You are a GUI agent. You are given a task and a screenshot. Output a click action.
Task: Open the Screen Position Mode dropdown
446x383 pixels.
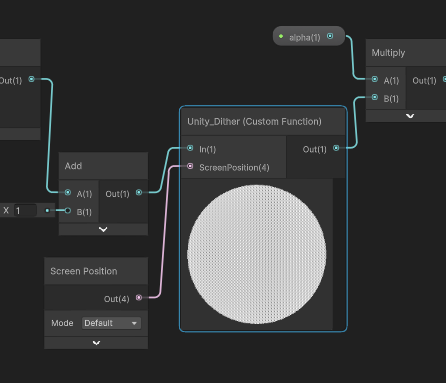(x=111, y=323)
